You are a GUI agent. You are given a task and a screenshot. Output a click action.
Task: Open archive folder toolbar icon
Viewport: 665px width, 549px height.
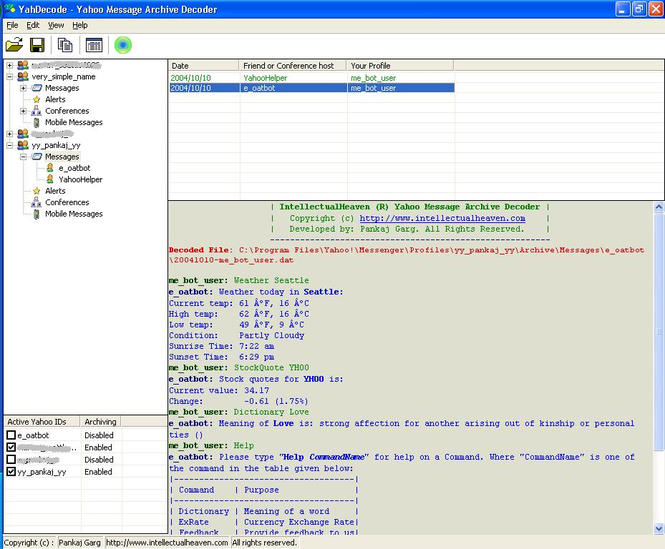coord(14,45)
